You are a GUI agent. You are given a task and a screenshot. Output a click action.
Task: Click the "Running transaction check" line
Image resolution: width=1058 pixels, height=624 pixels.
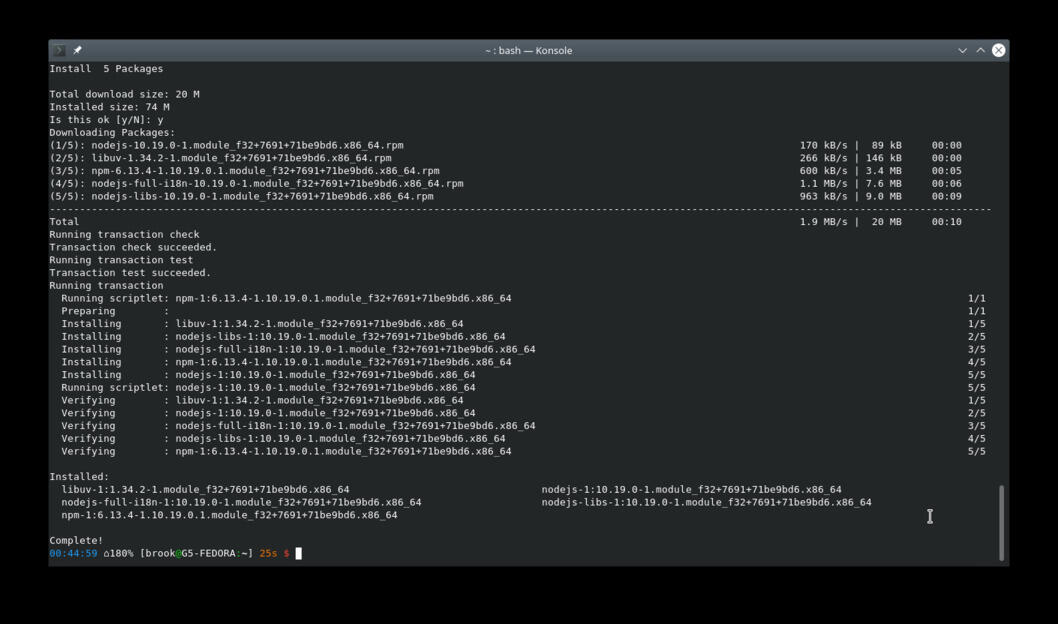point(124,235)
